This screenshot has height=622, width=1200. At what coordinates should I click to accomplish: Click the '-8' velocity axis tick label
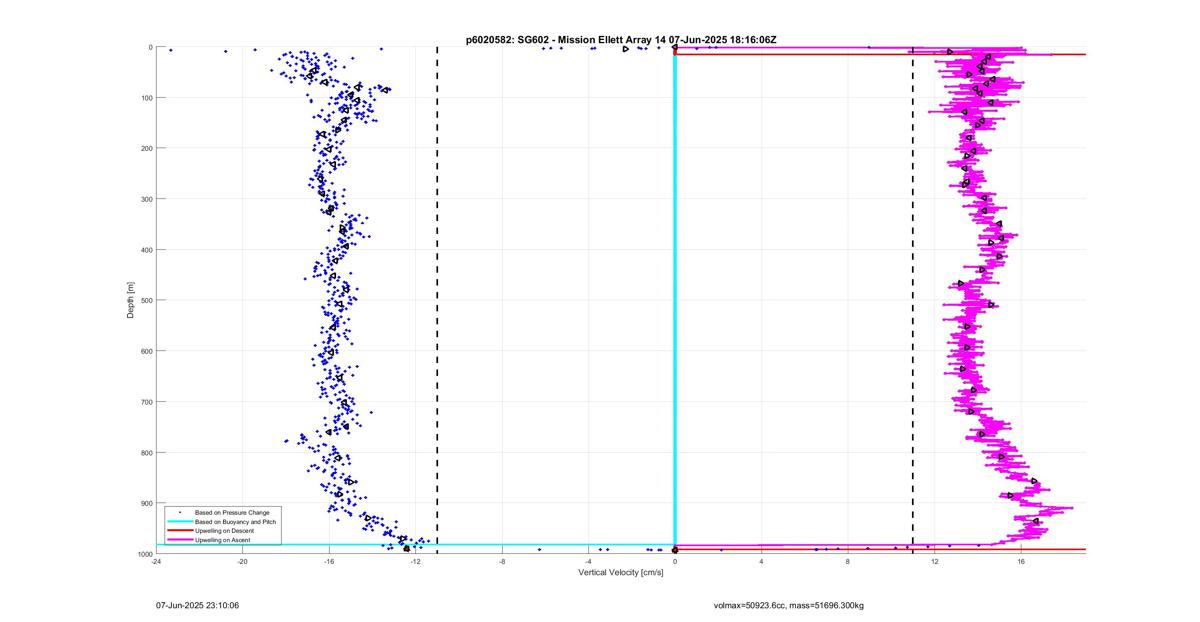tap(502, 562)
